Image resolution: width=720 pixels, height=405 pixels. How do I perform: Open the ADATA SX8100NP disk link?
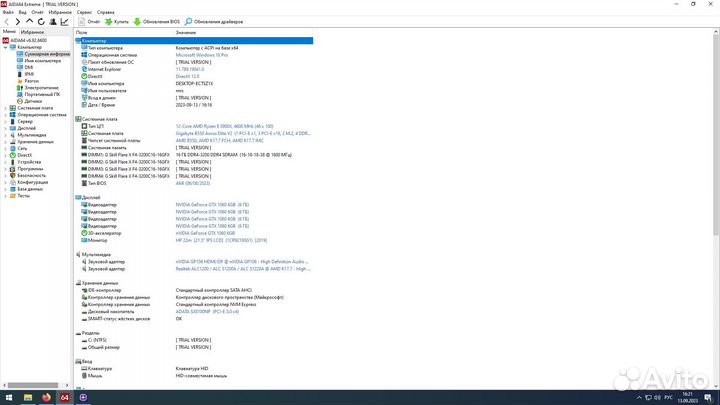coord(207,311)
